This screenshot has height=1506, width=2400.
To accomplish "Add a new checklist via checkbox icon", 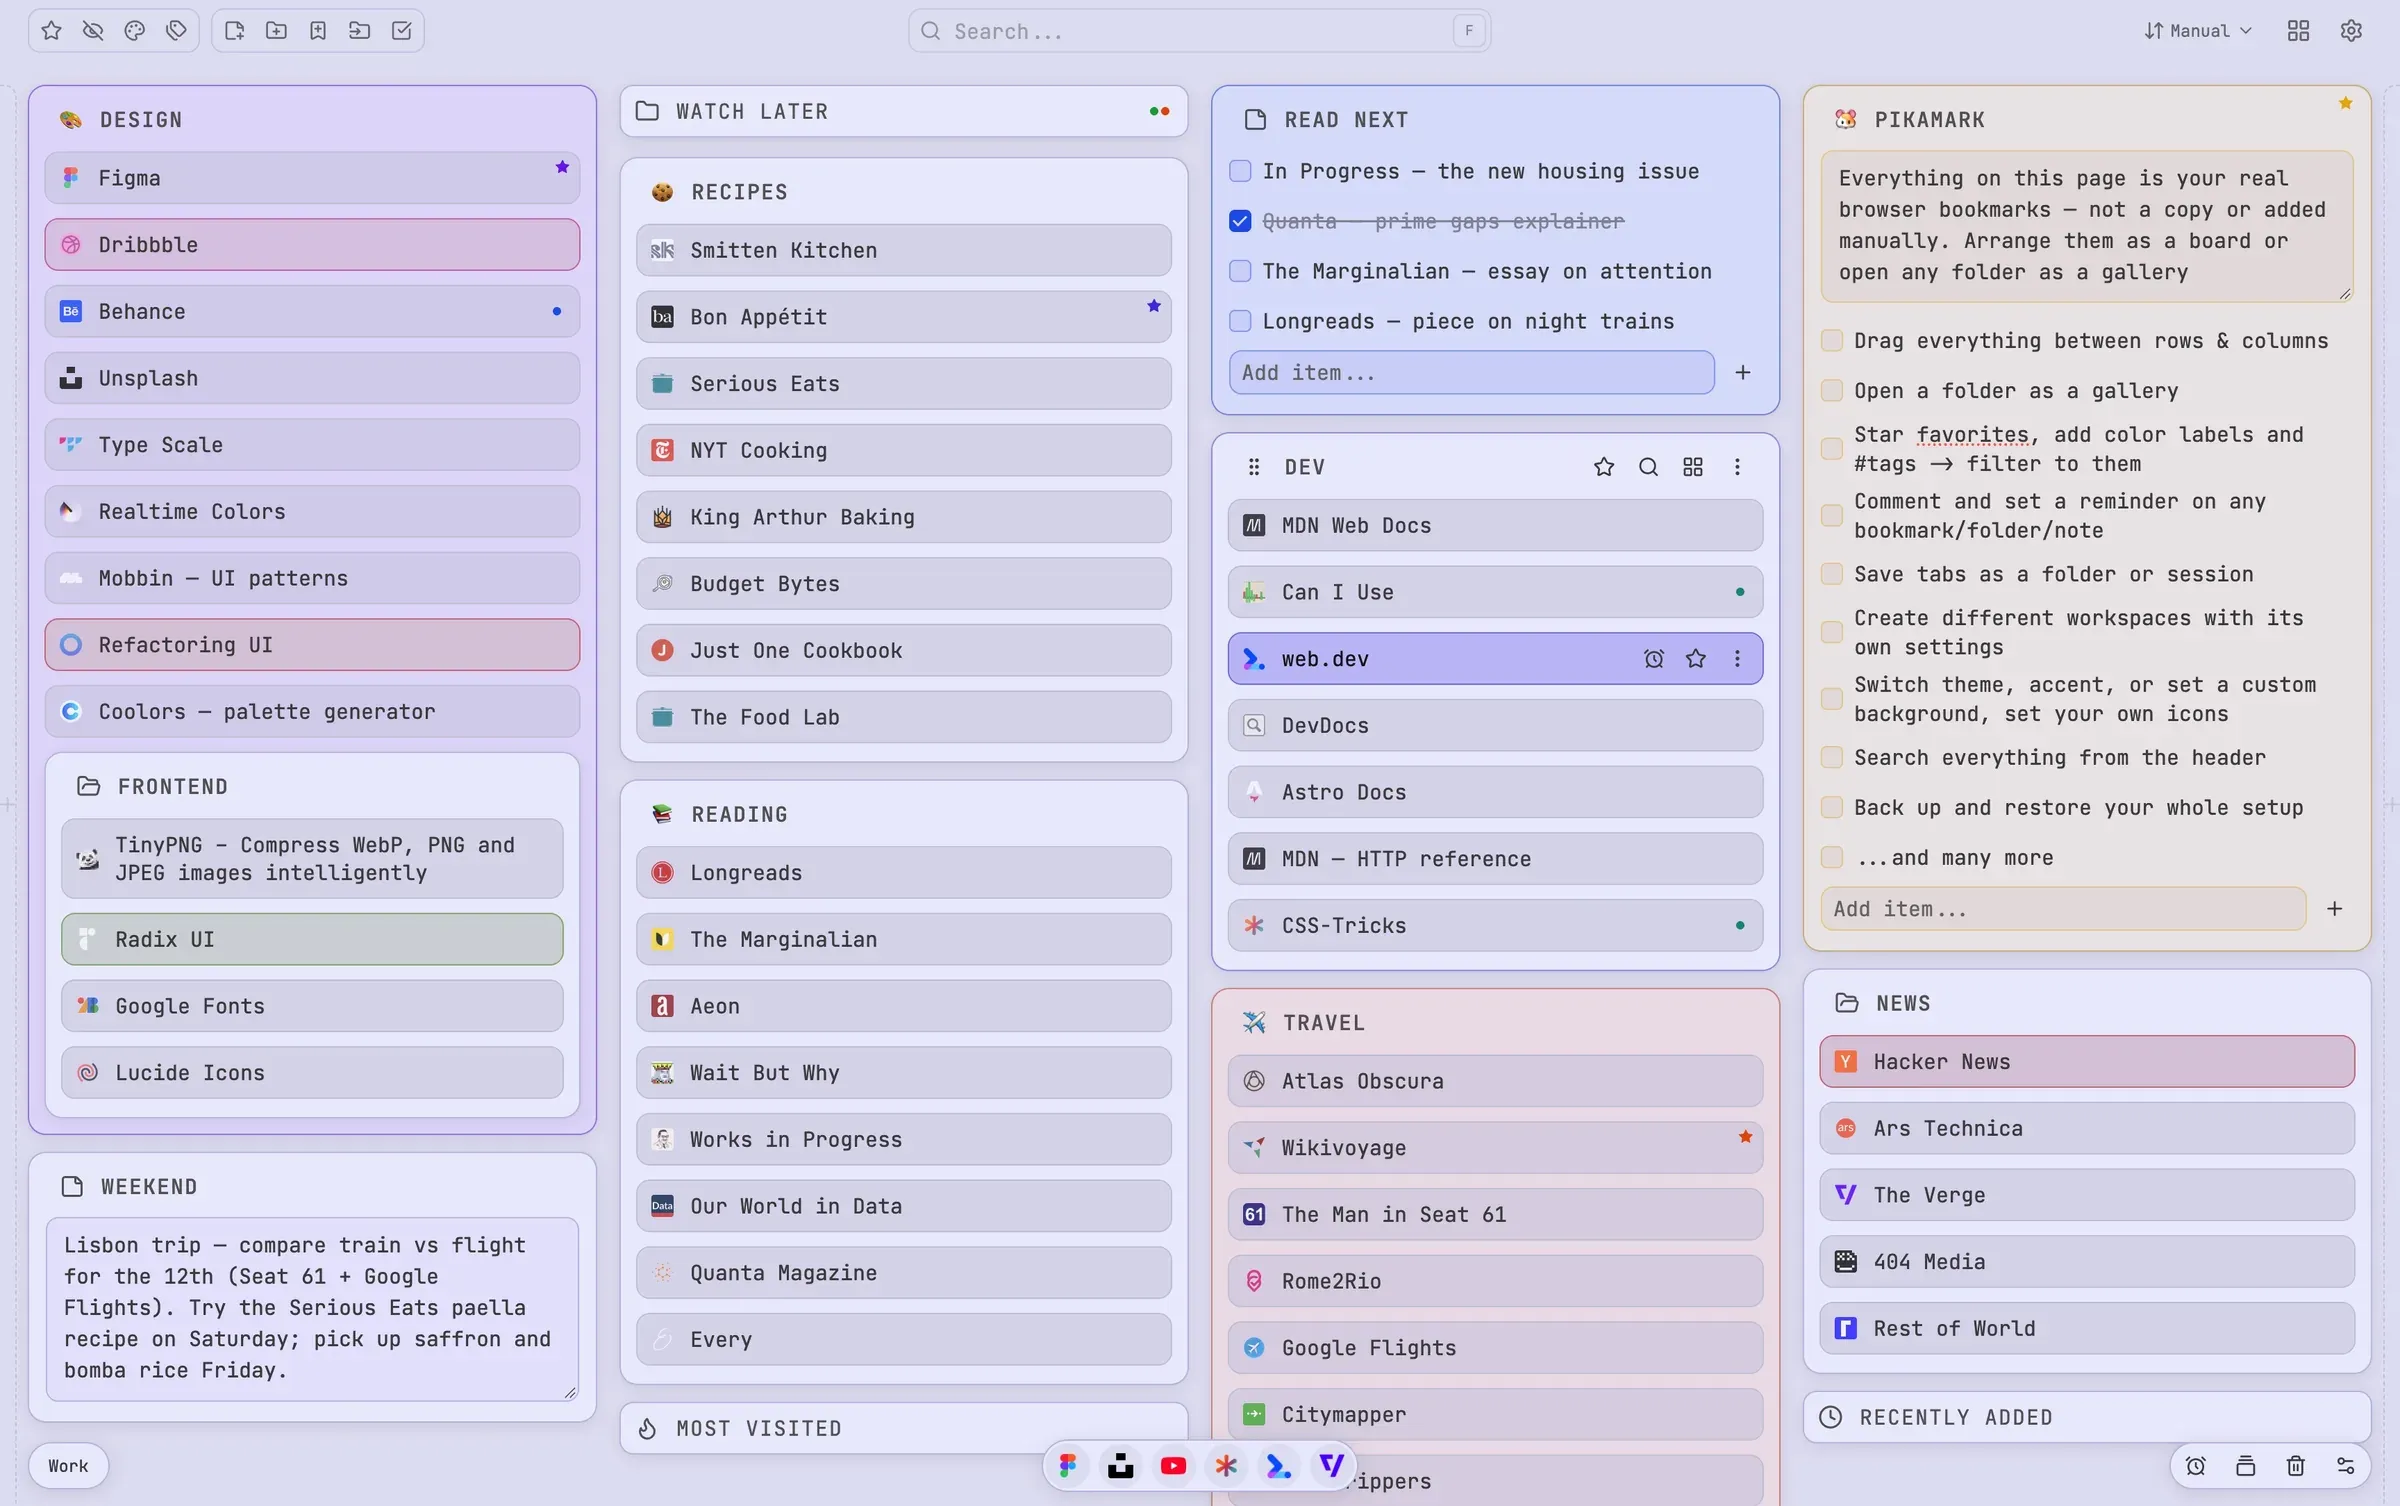I will (x=402, y=31).
